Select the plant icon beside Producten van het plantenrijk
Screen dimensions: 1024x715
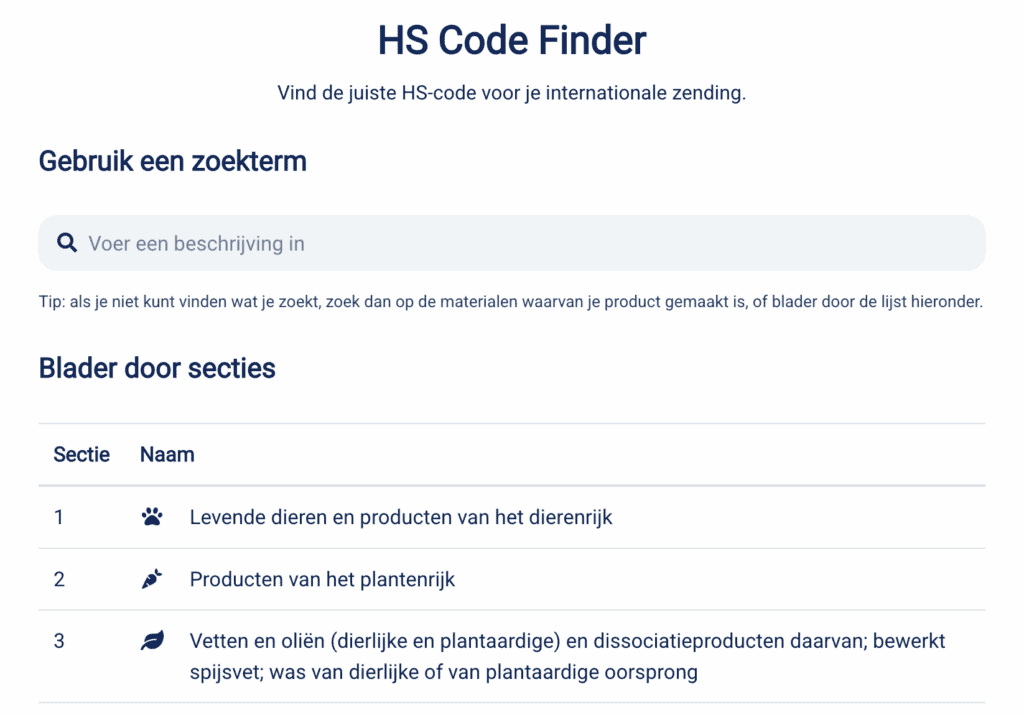point(153,578)
